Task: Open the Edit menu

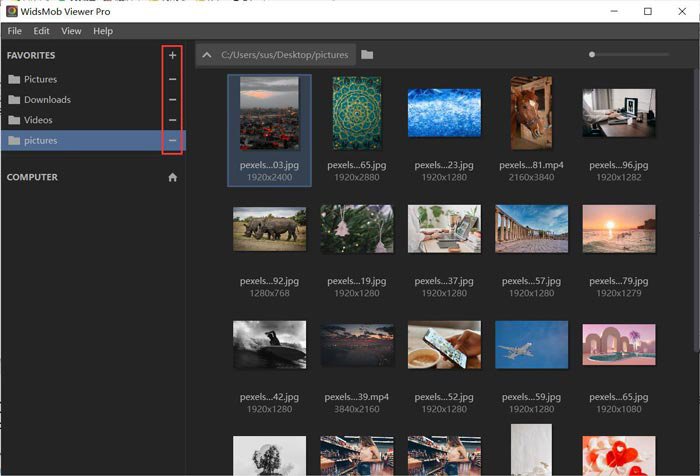Action: [x=41, y=31]
